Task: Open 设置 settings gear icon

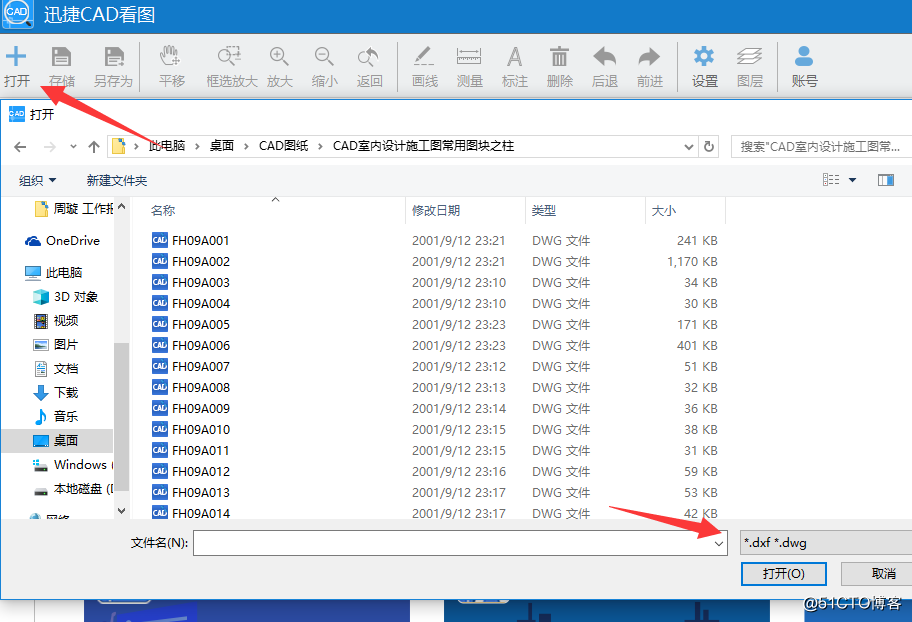Action: pyautogui.click(x=704, y=56)
